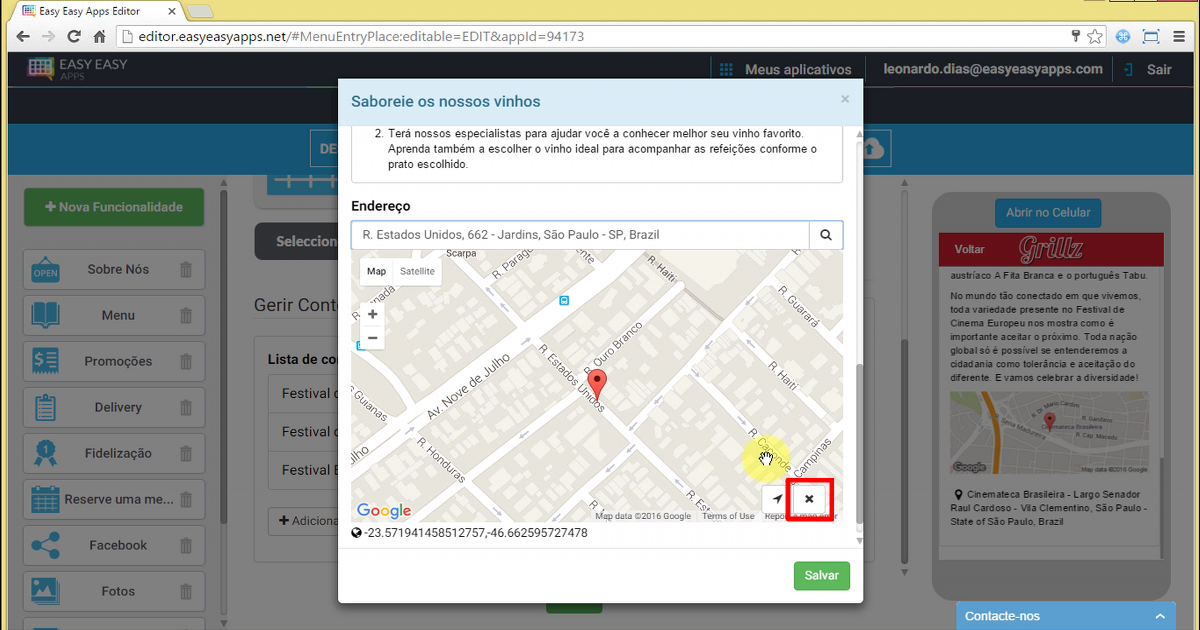Click the locate-me arrow icon on map

click(777, 499)
